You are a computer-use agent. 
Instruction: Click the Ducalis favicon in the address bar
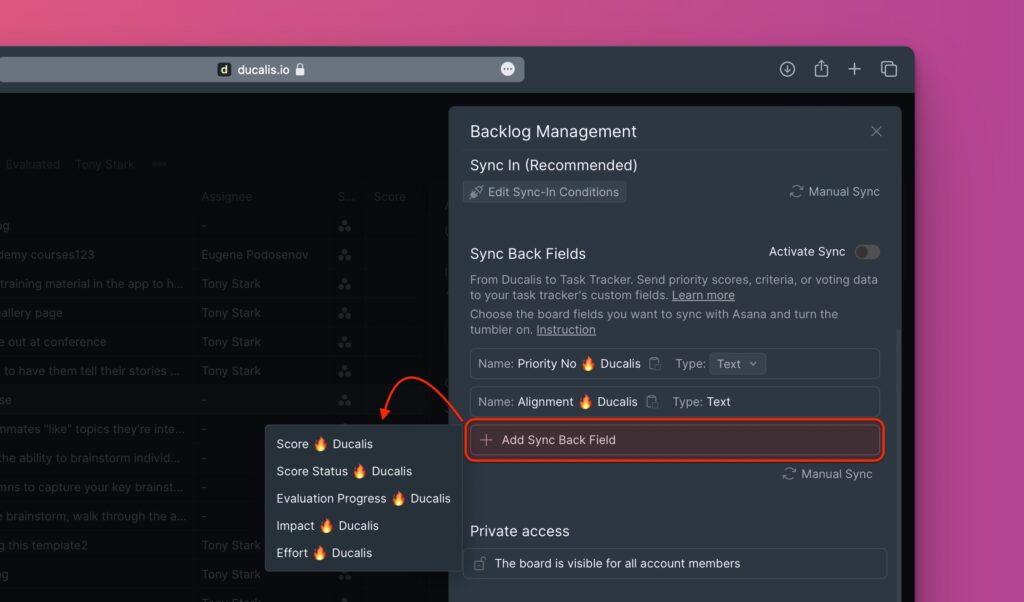click(224, 69)
